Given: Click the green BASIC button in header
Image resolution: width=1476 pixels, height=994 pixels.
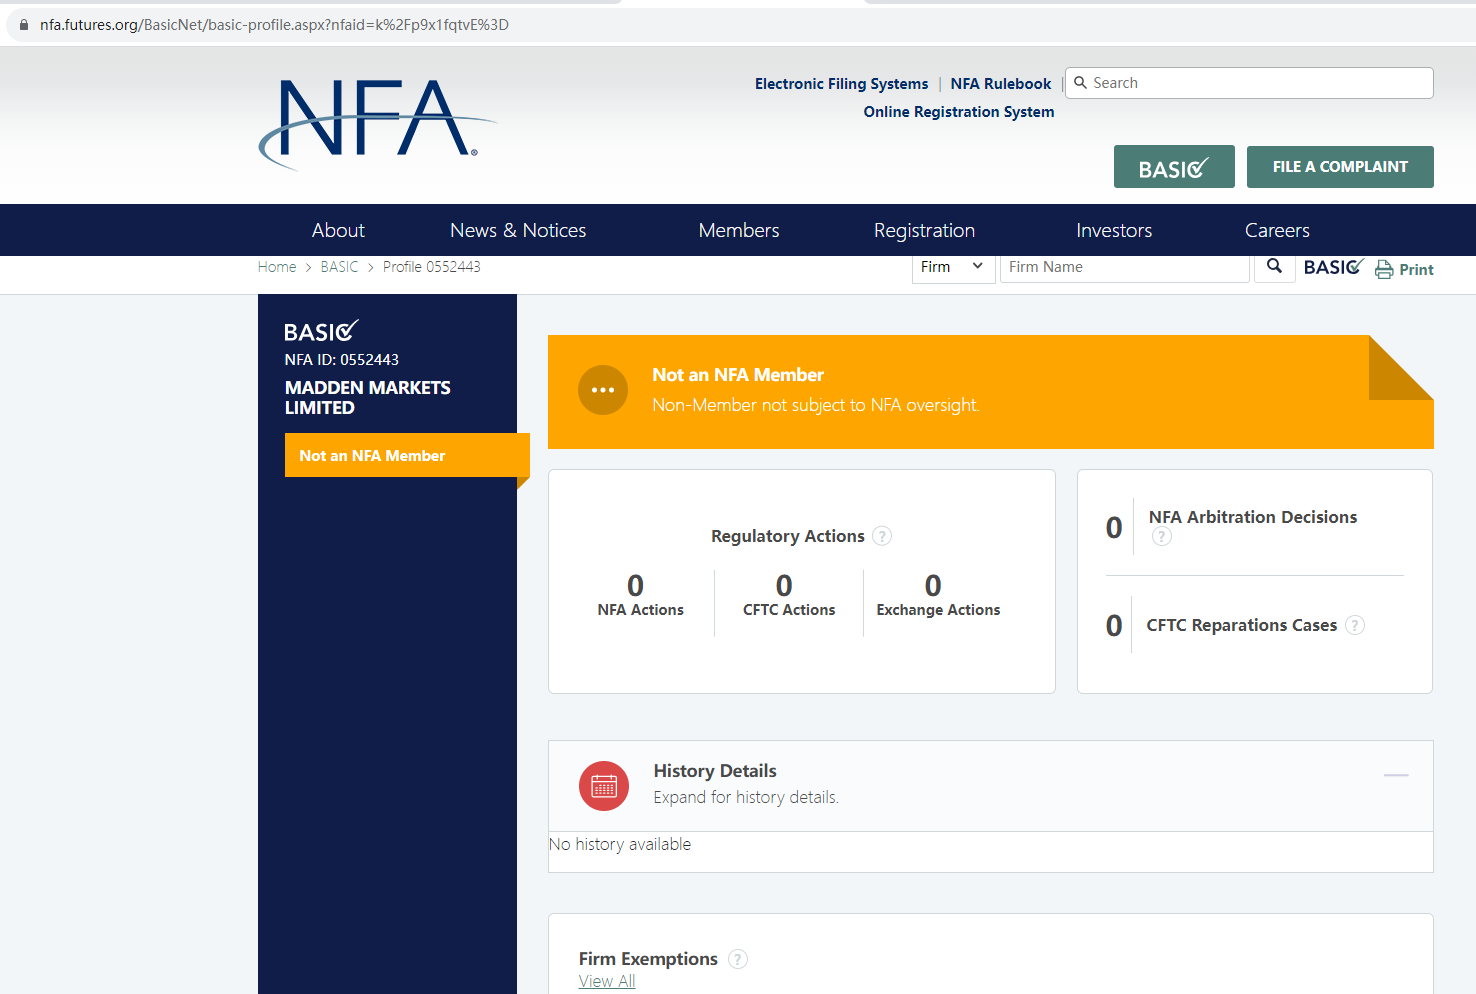Looking at the screenshot, I should [x=1173, y=167].
